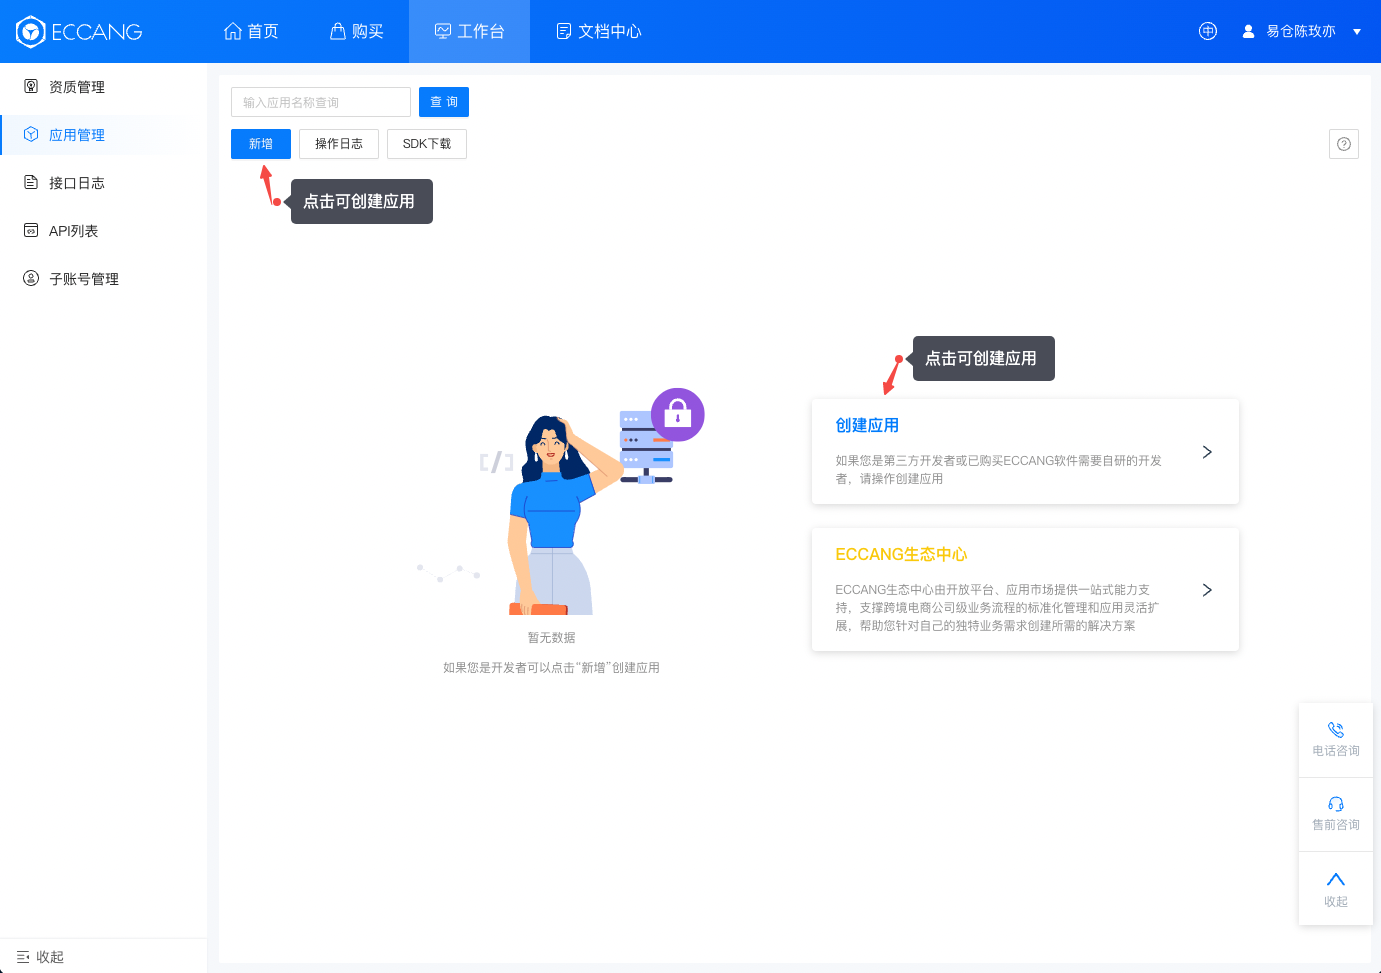Click the house icon next to 首页
1381x973 pixels.
click(x=233, y=31)
